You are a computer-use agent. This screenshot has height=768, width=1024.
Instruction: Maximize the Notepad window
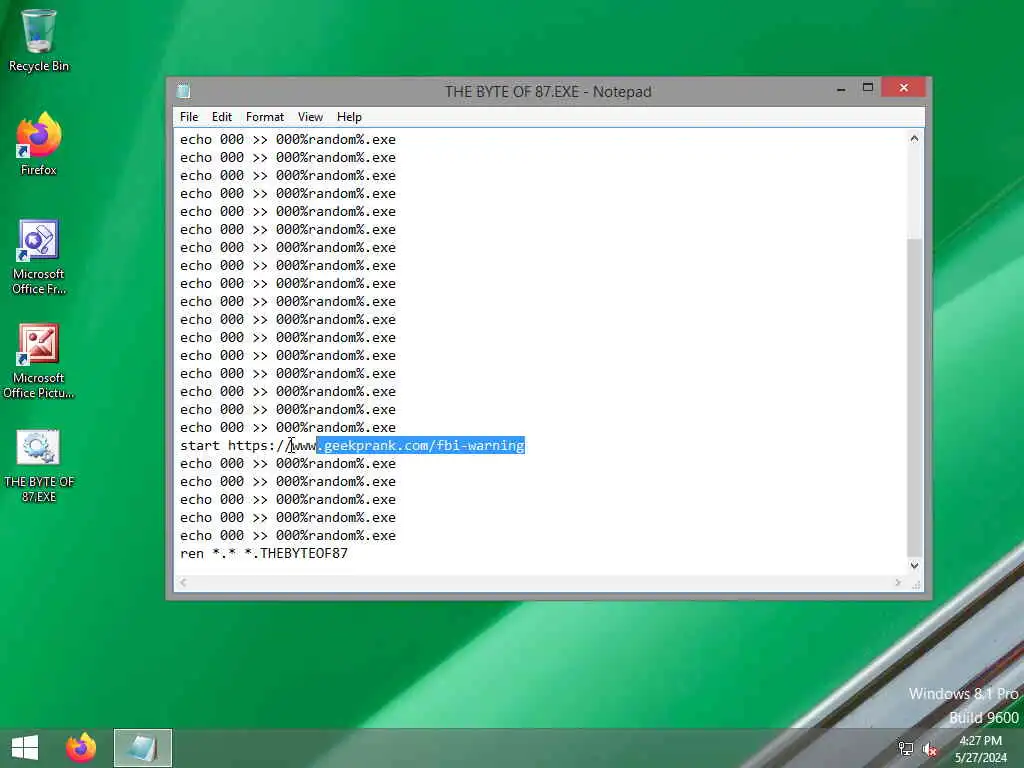tap(868, 88)
